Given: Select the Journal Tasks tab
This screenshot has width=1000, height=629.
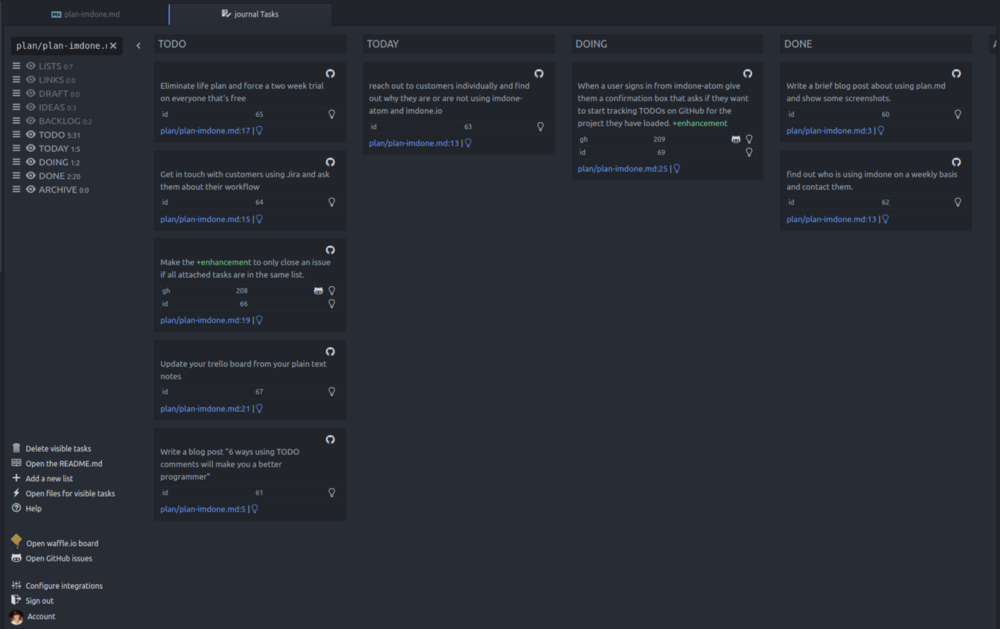Looking at the screenshot, I should tap(250, 15).
